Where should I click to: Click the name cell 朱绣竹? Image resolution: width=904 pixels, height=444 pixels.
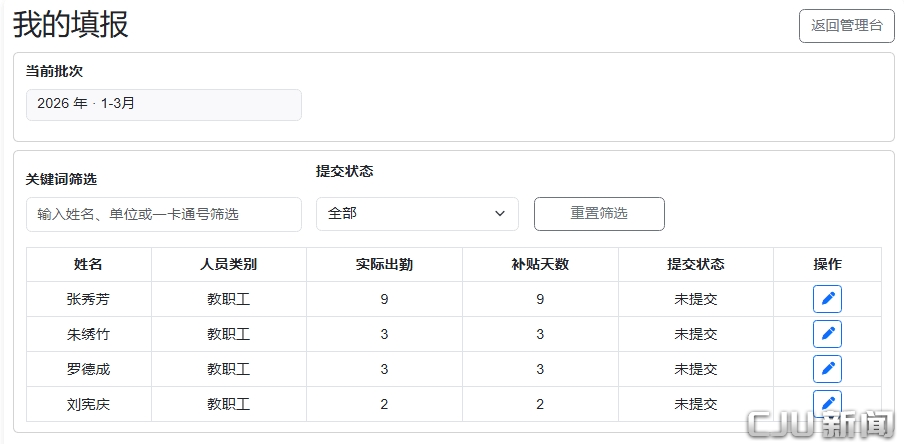(89, 334)
